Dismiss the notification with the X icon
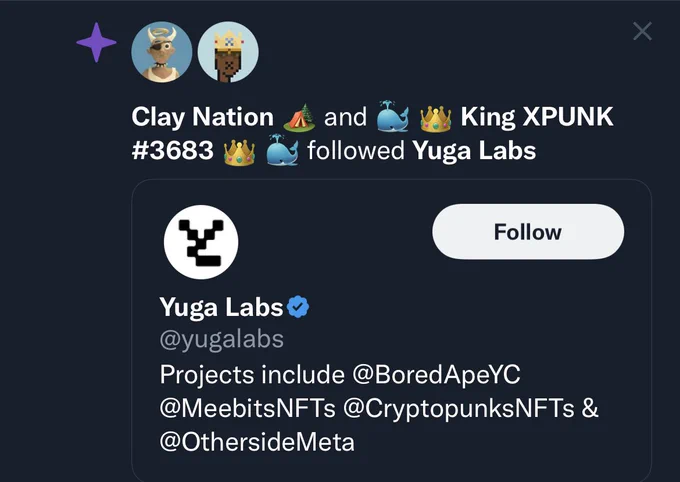Viewport: 680px width, 482px height. point(642,31)
